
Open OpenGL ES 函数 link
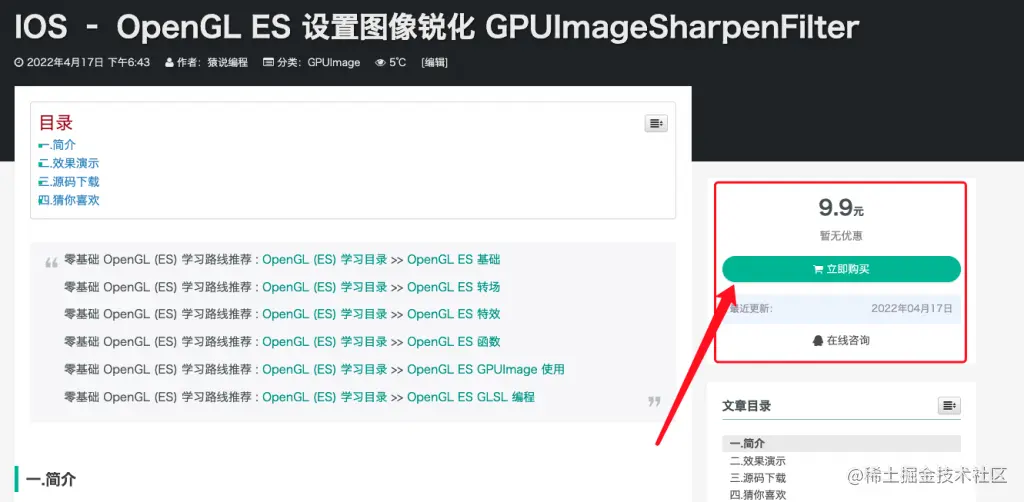[x=454, y=341]
